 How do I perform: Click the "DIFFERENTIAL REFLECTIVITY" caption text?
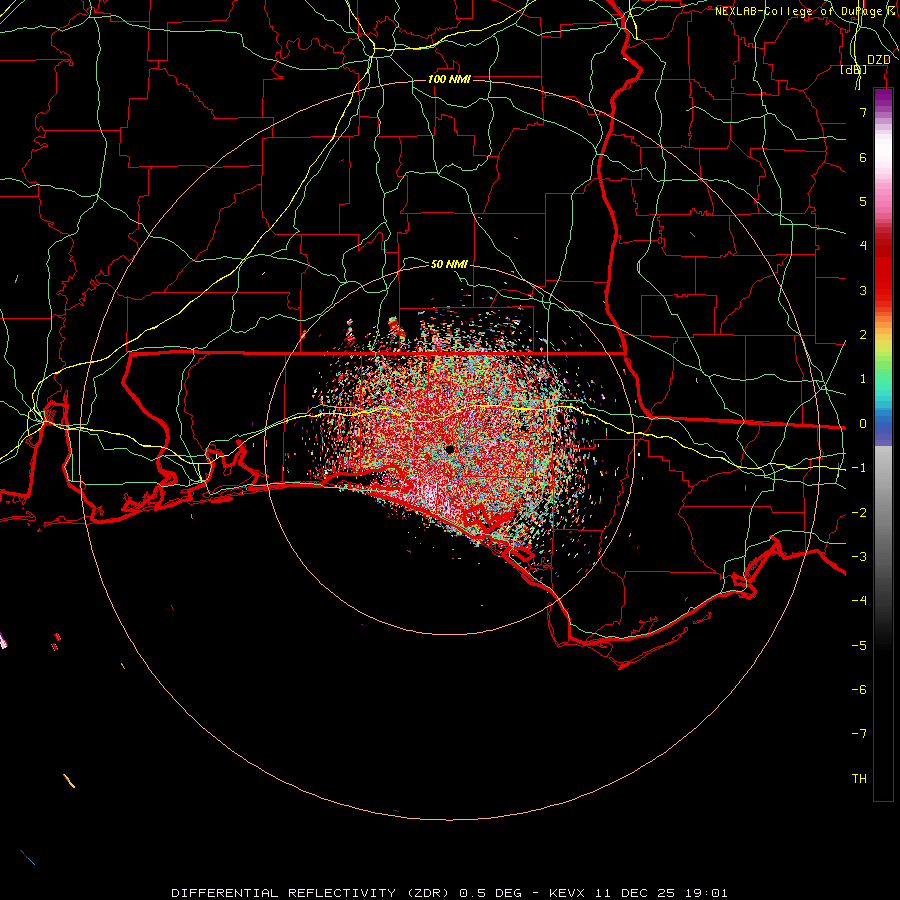coord(284,893)
